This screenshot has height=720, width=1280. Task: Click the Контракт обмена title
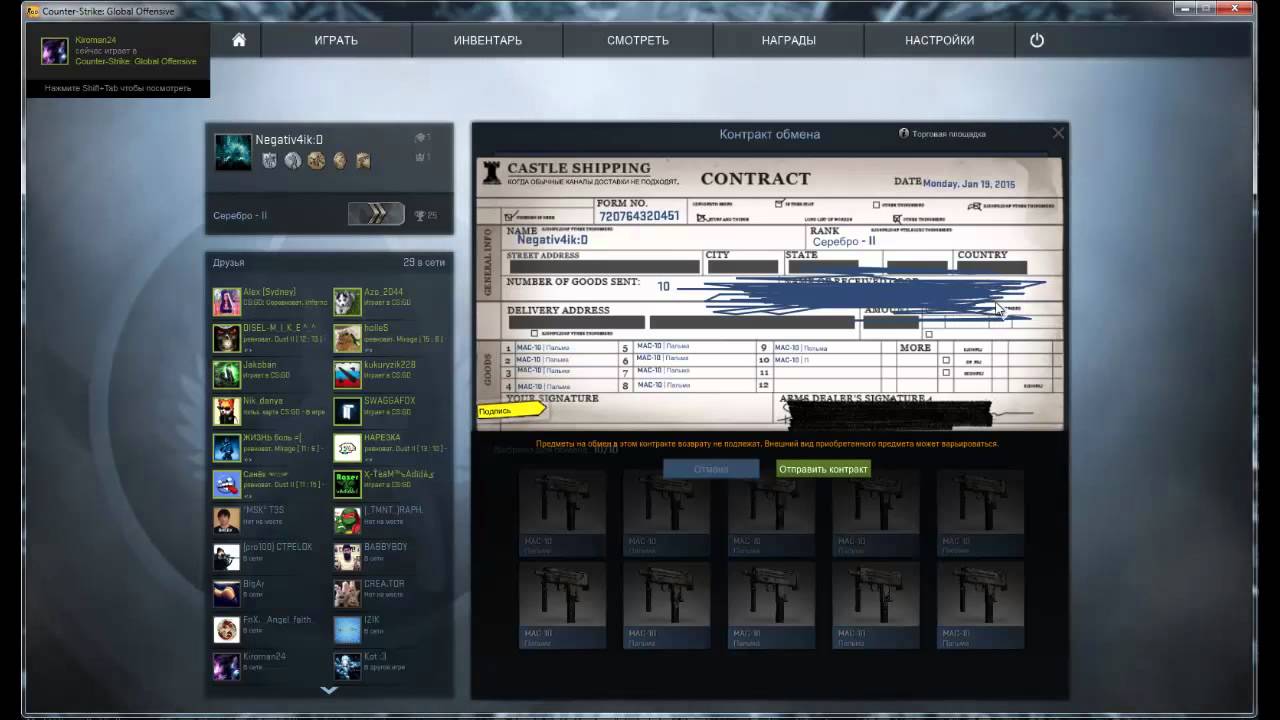(770, 134)
